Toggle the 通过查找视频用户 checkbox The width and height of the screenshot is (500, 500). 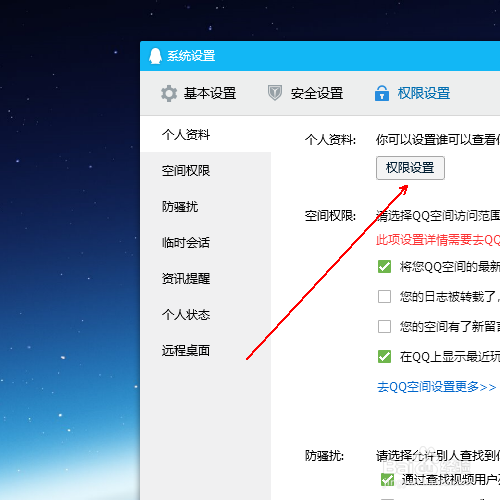[x=387, y=480]
